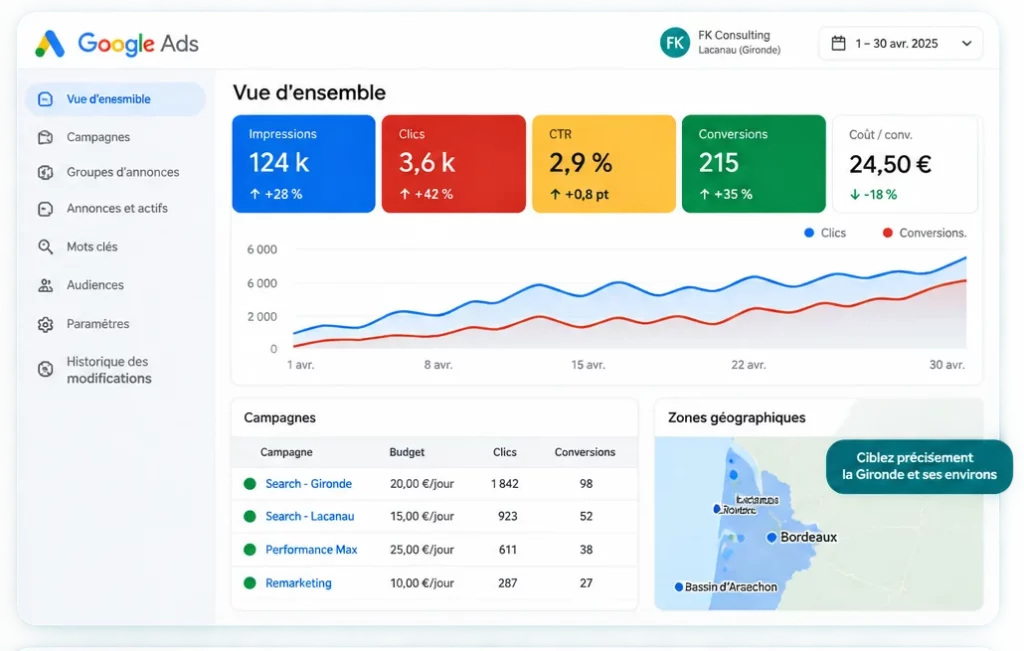The image size is (1024, 651).
Task: Click the Clics column header in table
Action: pyautogui.click(x=505, y=453)
